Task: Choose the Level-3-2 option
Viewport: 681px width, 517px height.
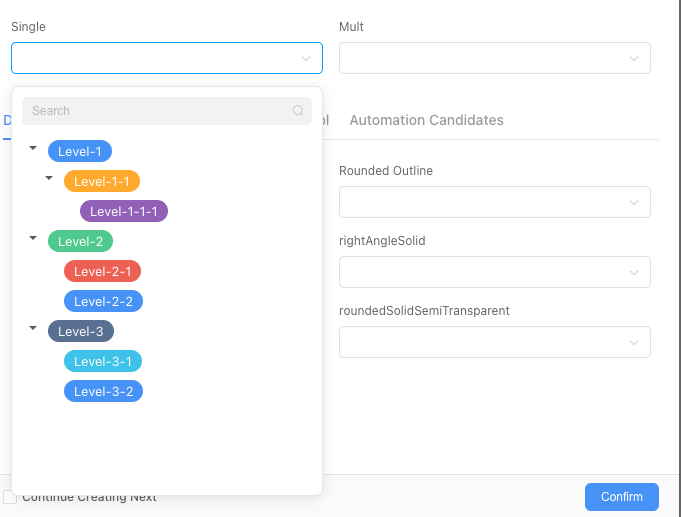Action: 103,391
